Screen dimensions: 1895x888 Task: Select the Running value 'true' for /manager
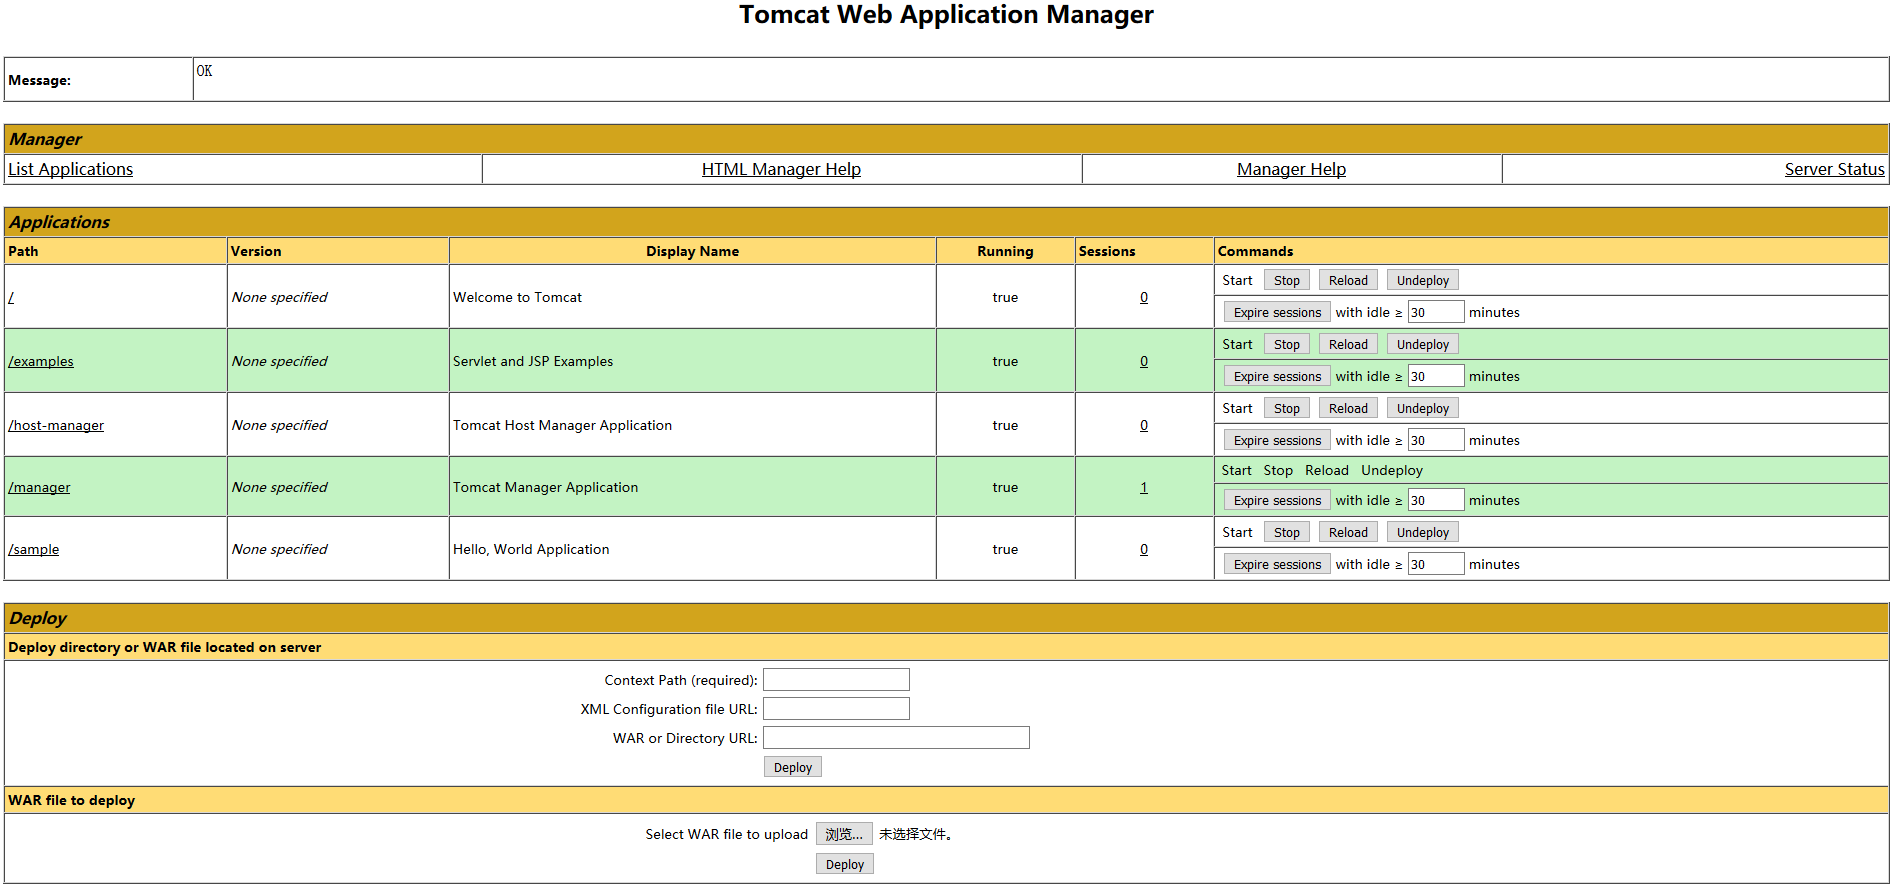click(x=1005, y=487)
